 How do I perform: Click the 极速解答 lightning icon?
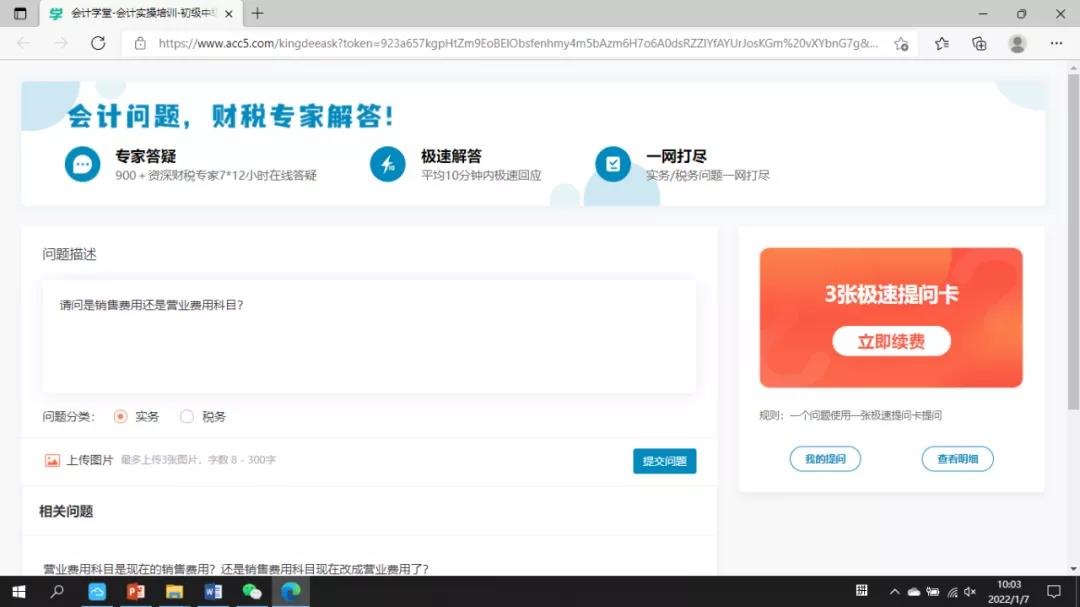click(387, 164)
